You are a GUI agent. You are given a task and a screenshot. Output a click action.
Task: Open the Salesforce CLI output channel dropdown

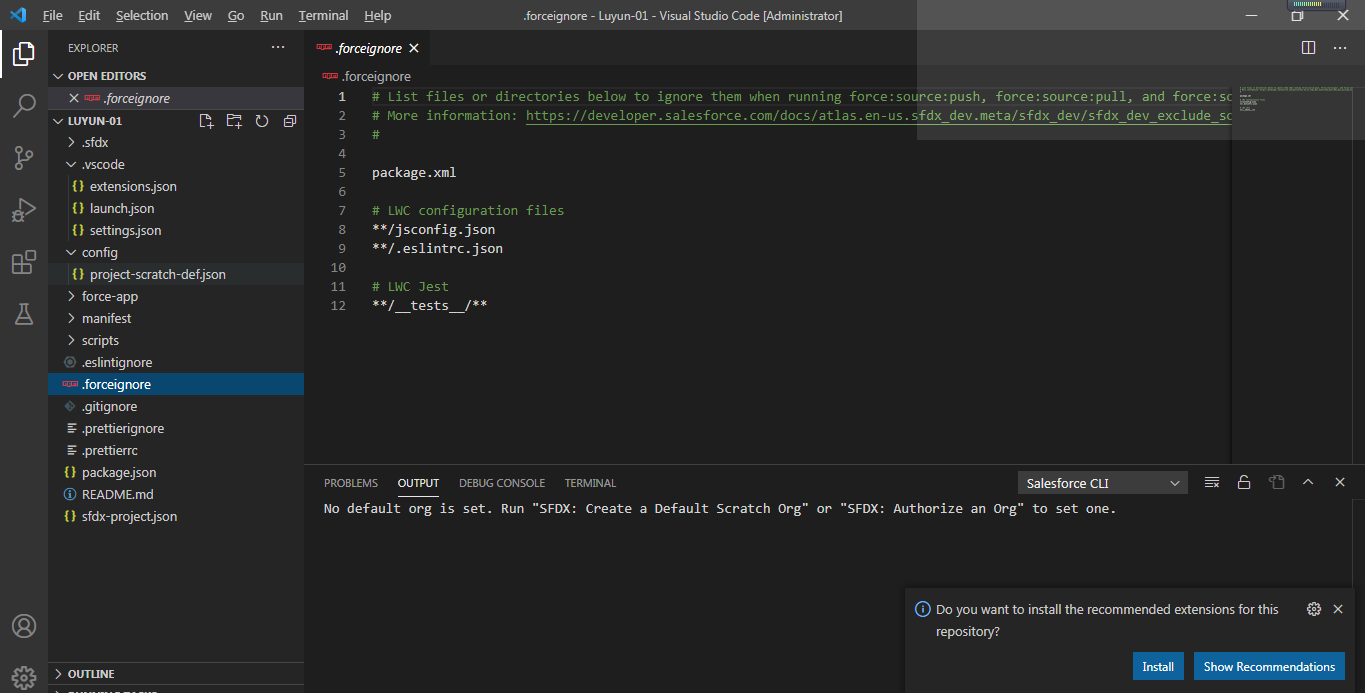tap(1102, 482)
